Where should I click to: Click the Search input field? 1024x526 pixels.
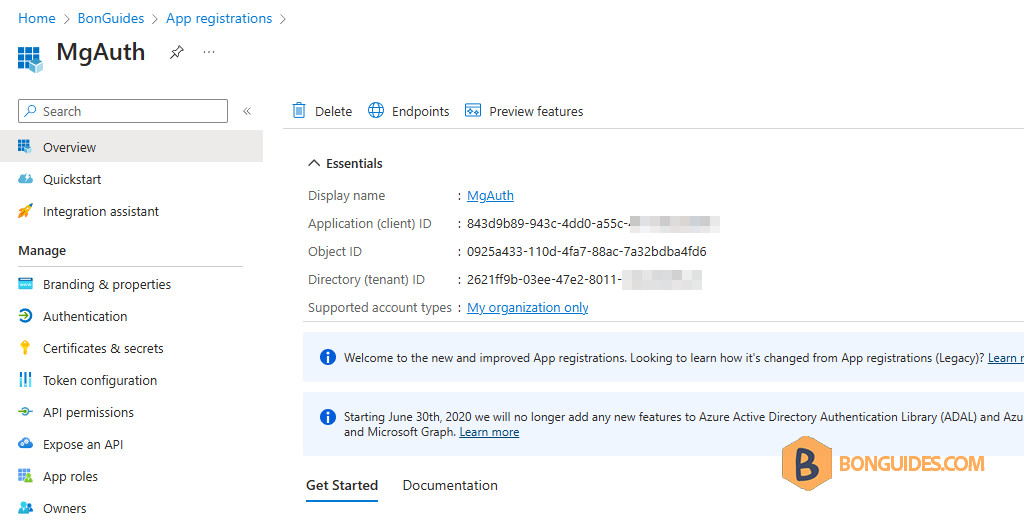pos(123,111)
